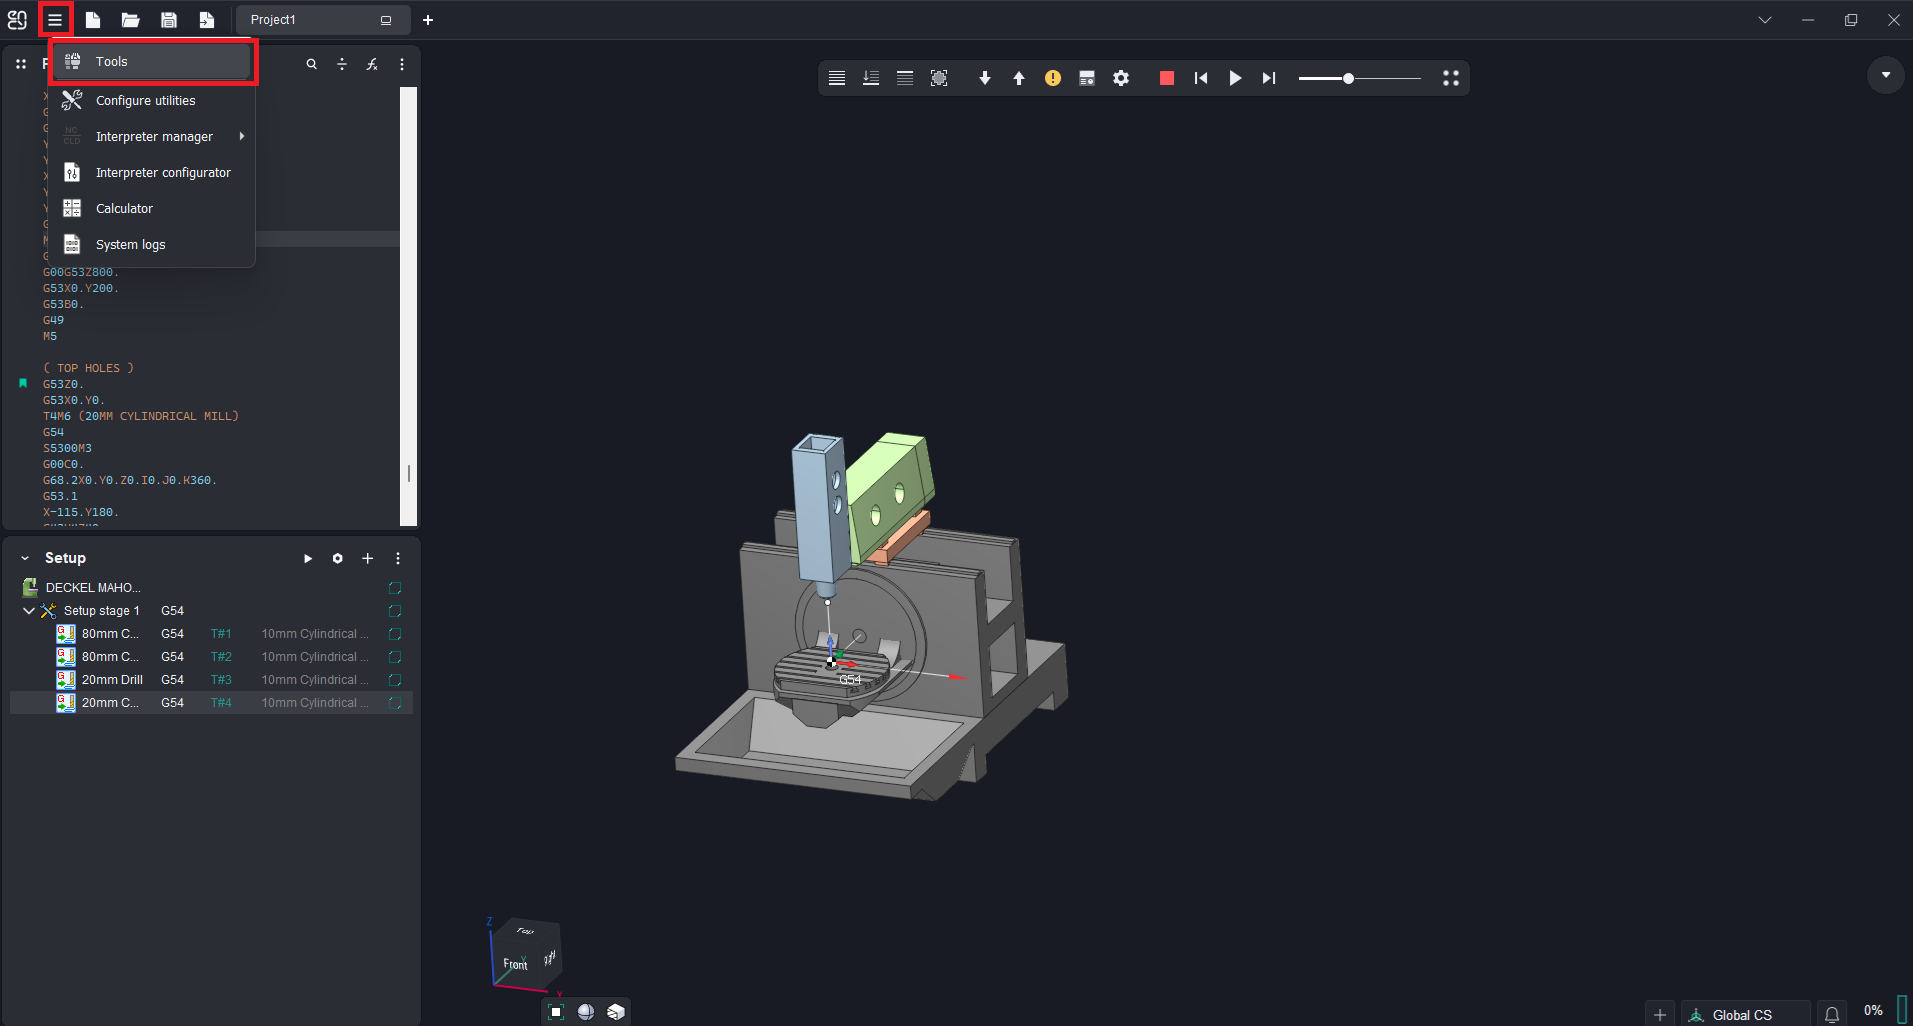The width and height of the screenshot is (1913, 1026).
Task: Click the save project floppy disk icon
Action: coord(169,20)
